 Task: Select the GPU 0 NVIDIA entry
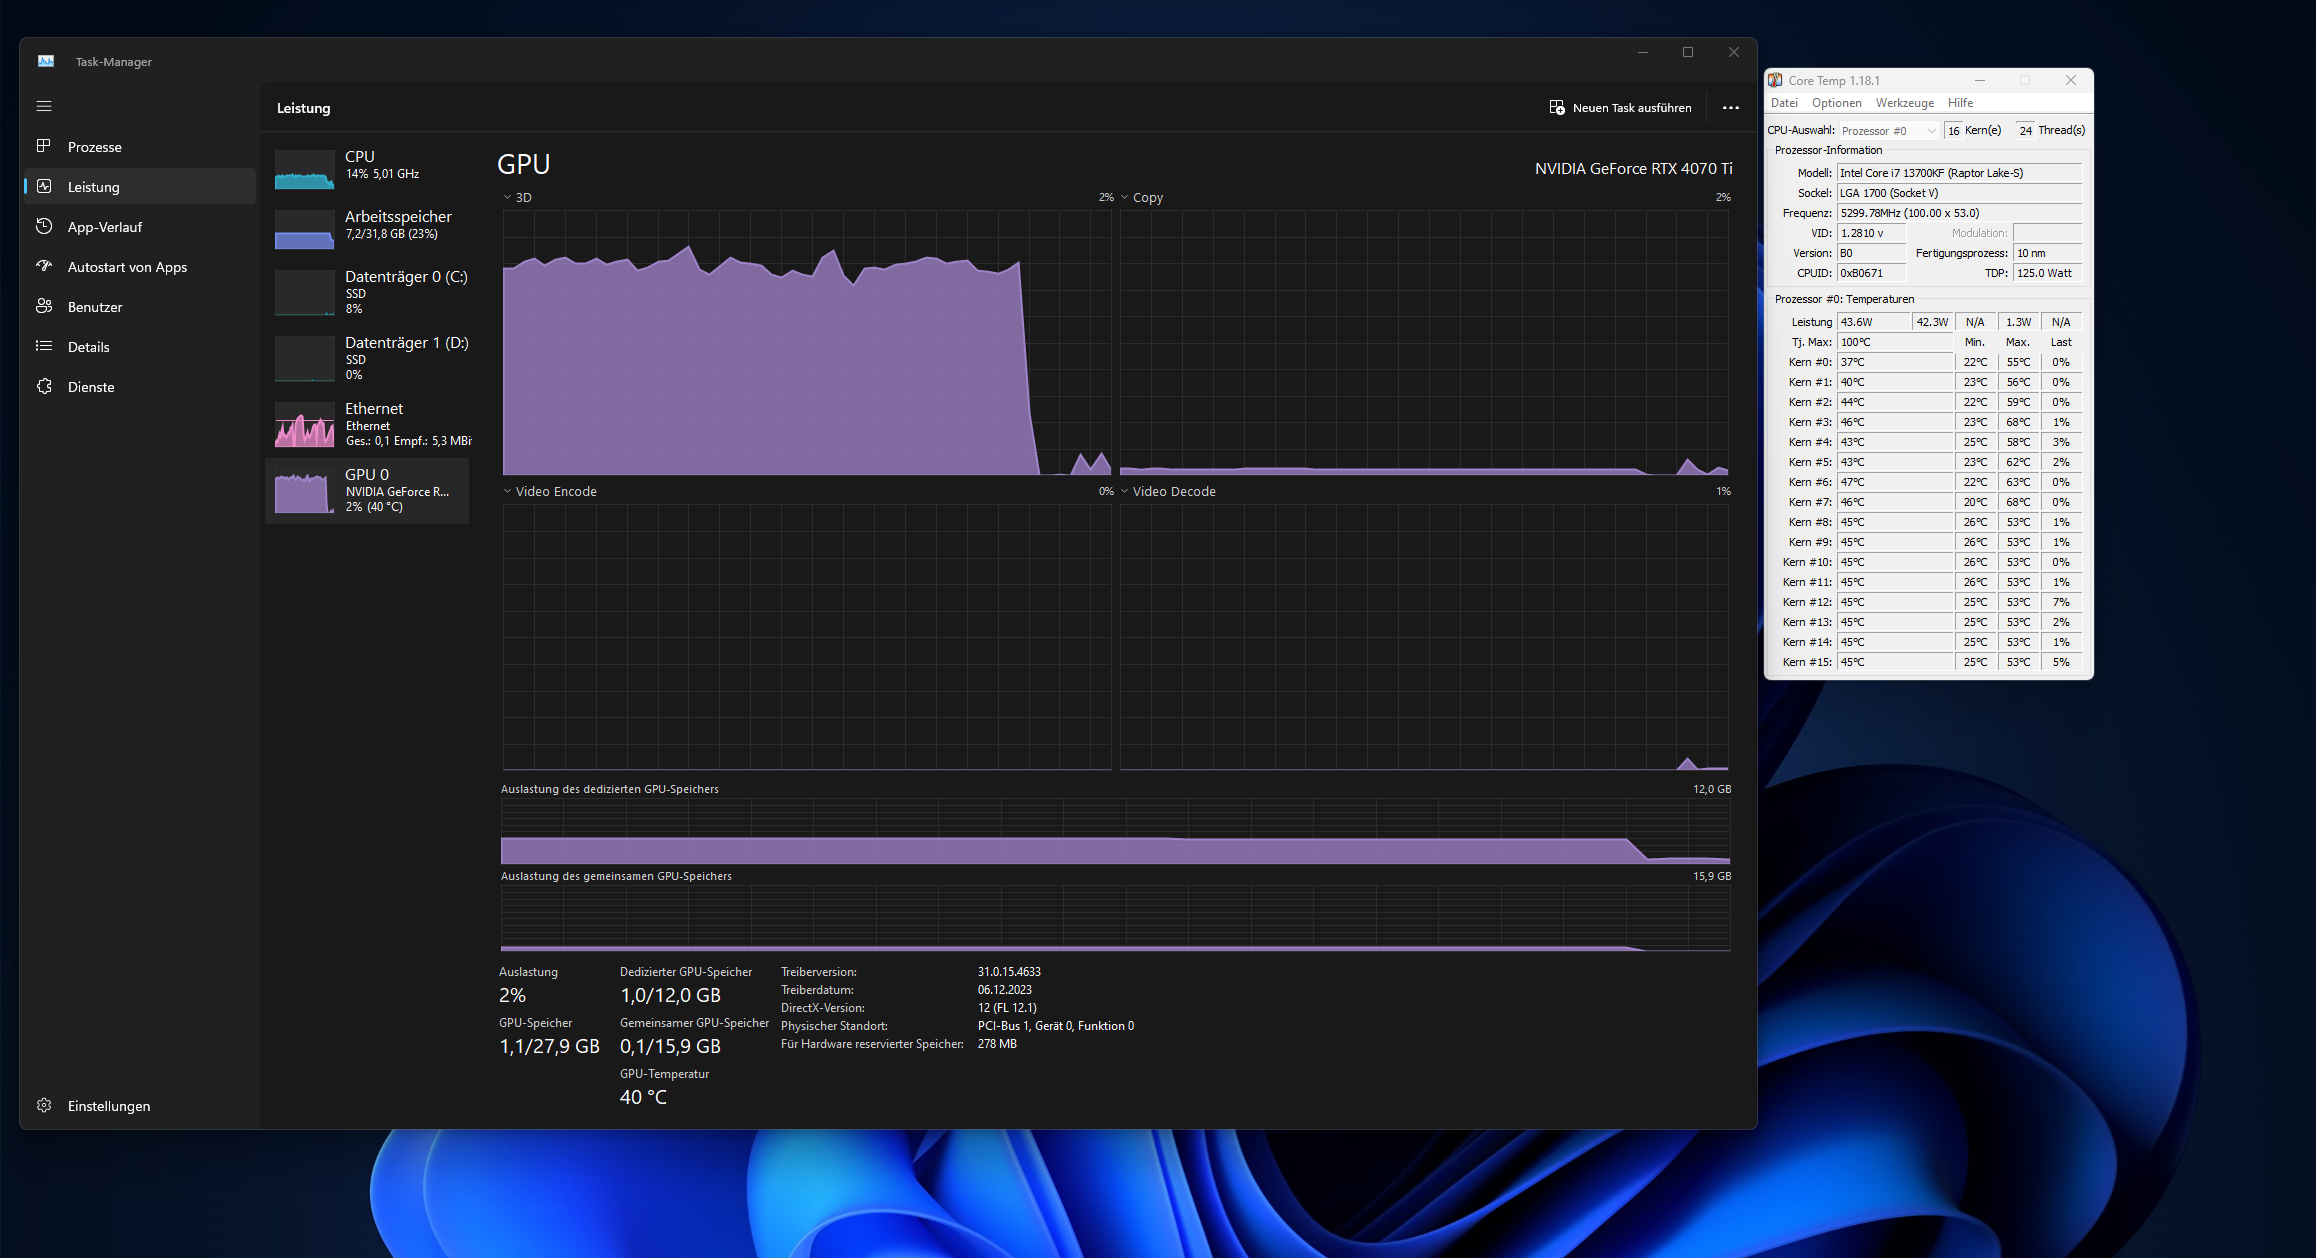(368, 491)
